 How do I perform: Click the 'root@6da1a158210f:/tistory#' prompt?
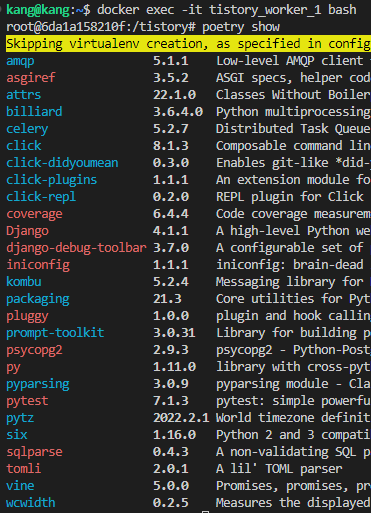tap(101, 27)
